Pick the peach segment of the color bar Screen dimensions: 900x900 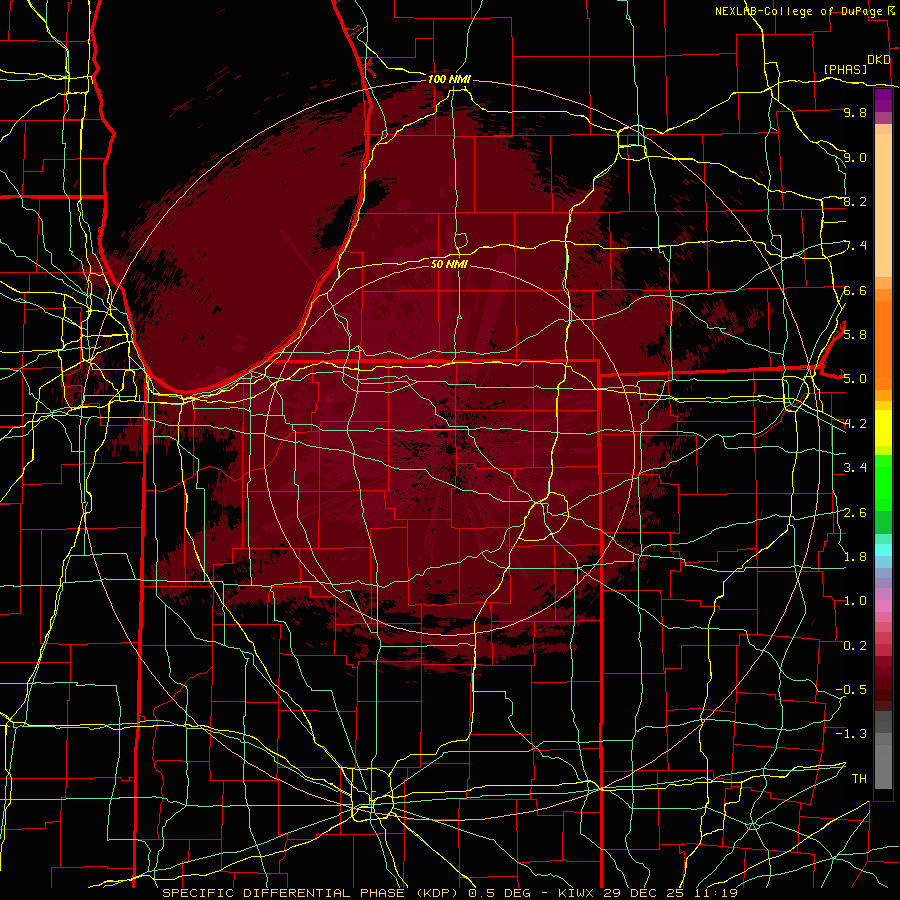click(883, 205)
